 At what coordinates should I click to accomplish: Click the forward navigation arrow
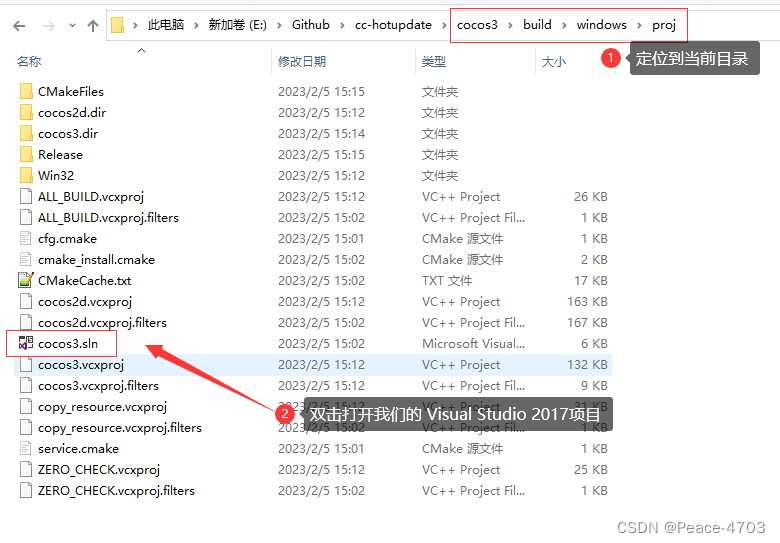click(48, 25)
